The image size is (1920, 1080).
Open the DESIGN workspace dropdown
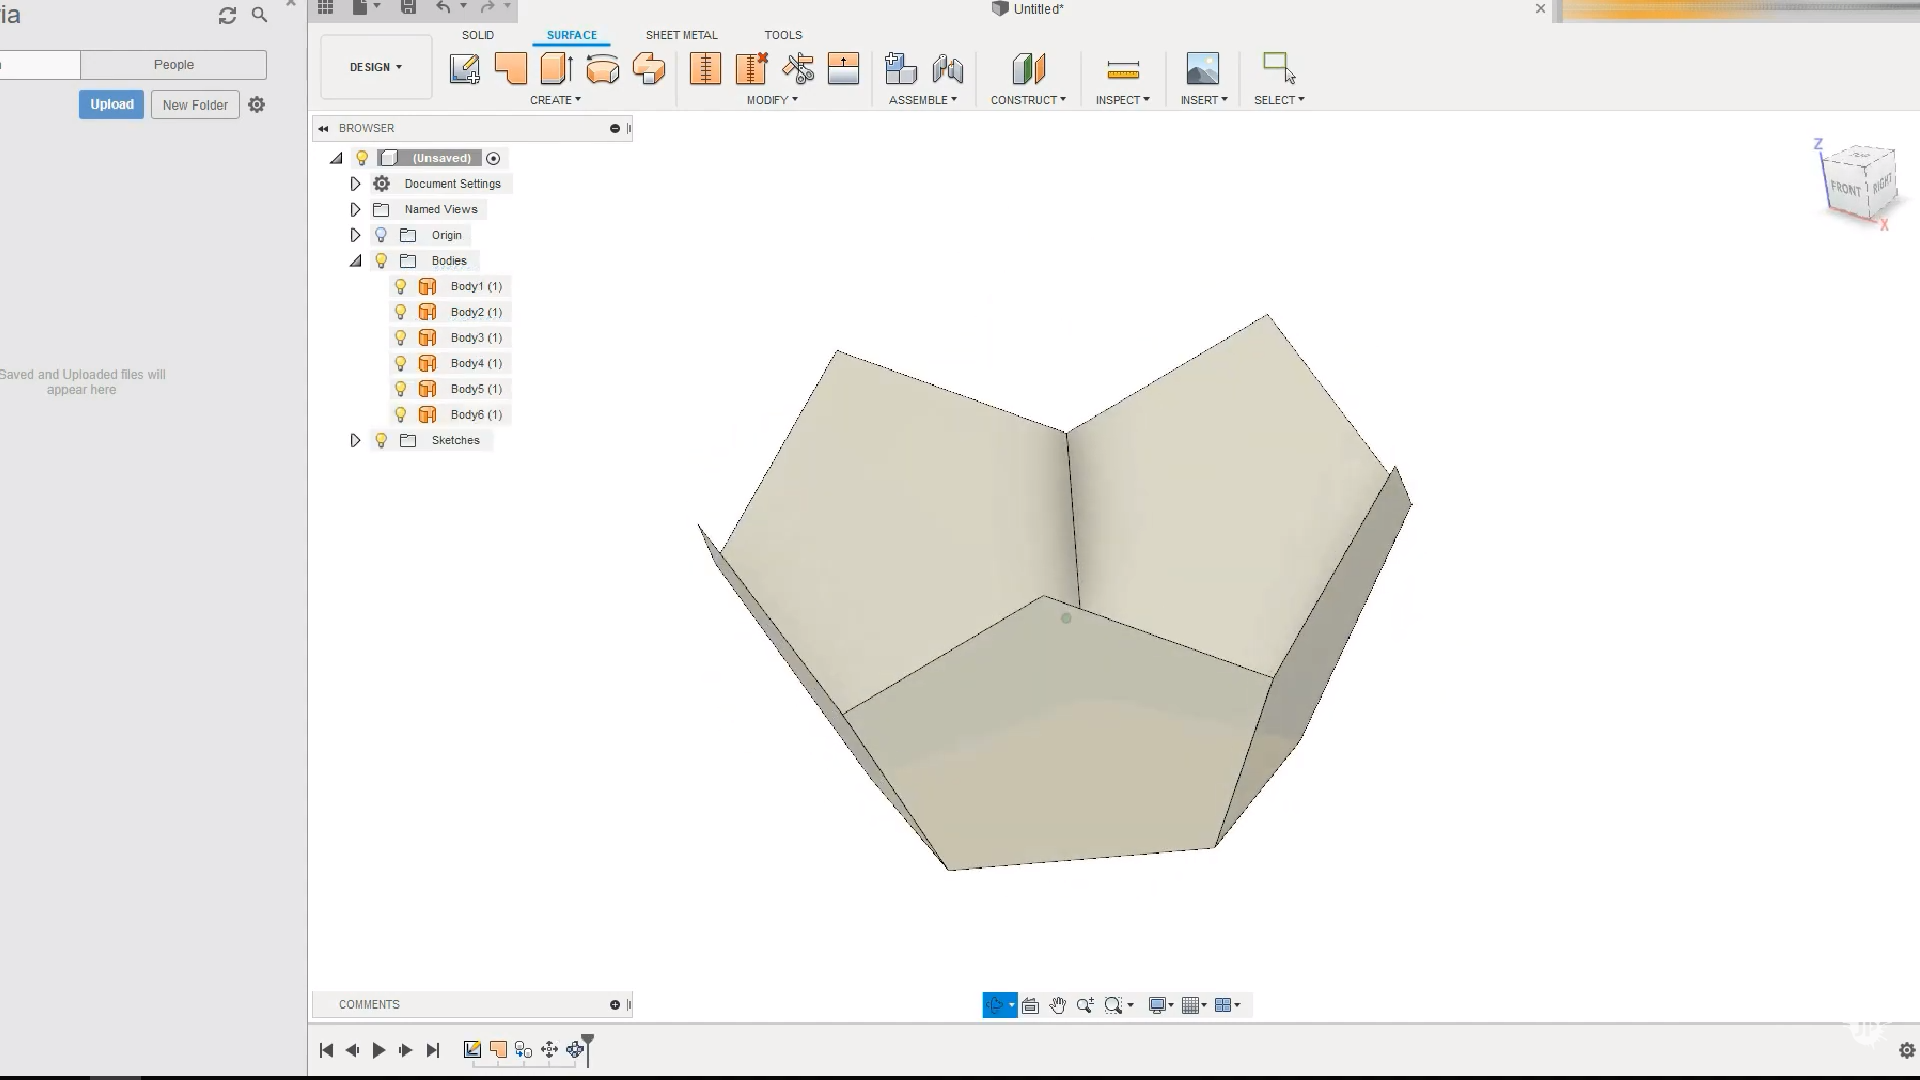[x=376, y=67]
